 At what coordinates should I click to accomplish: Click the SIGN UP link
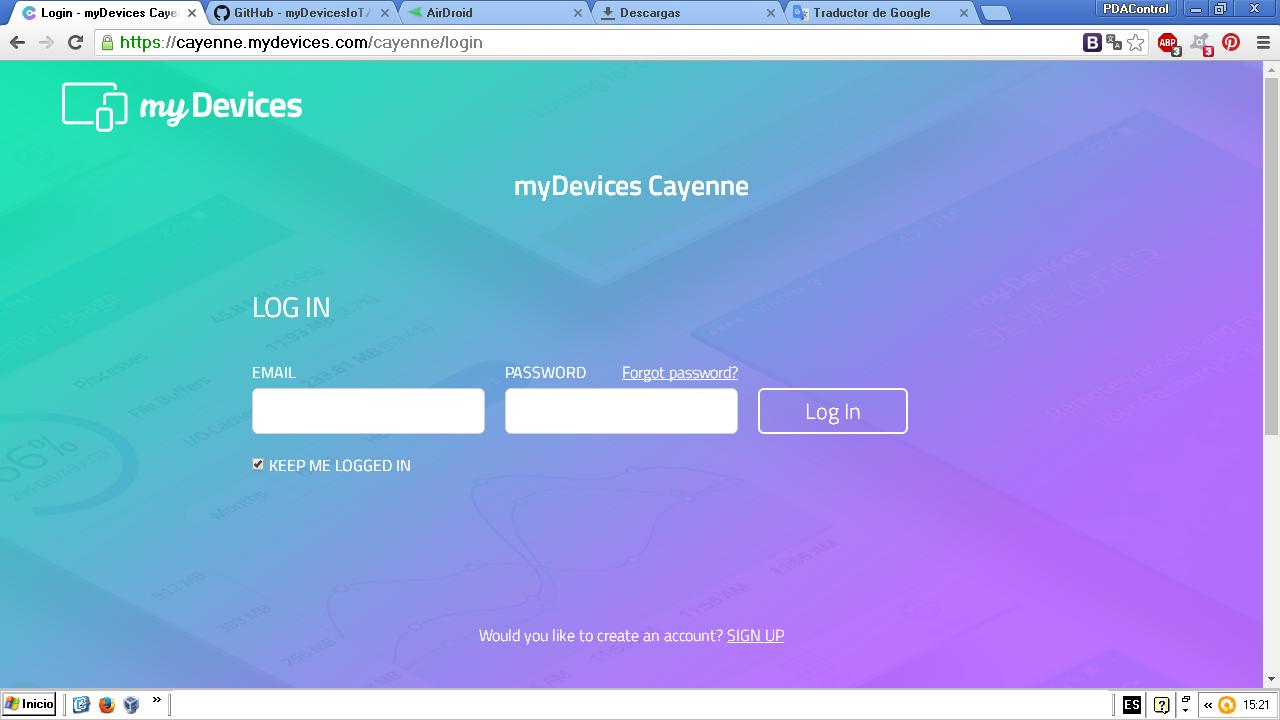(x=755, y=635)
